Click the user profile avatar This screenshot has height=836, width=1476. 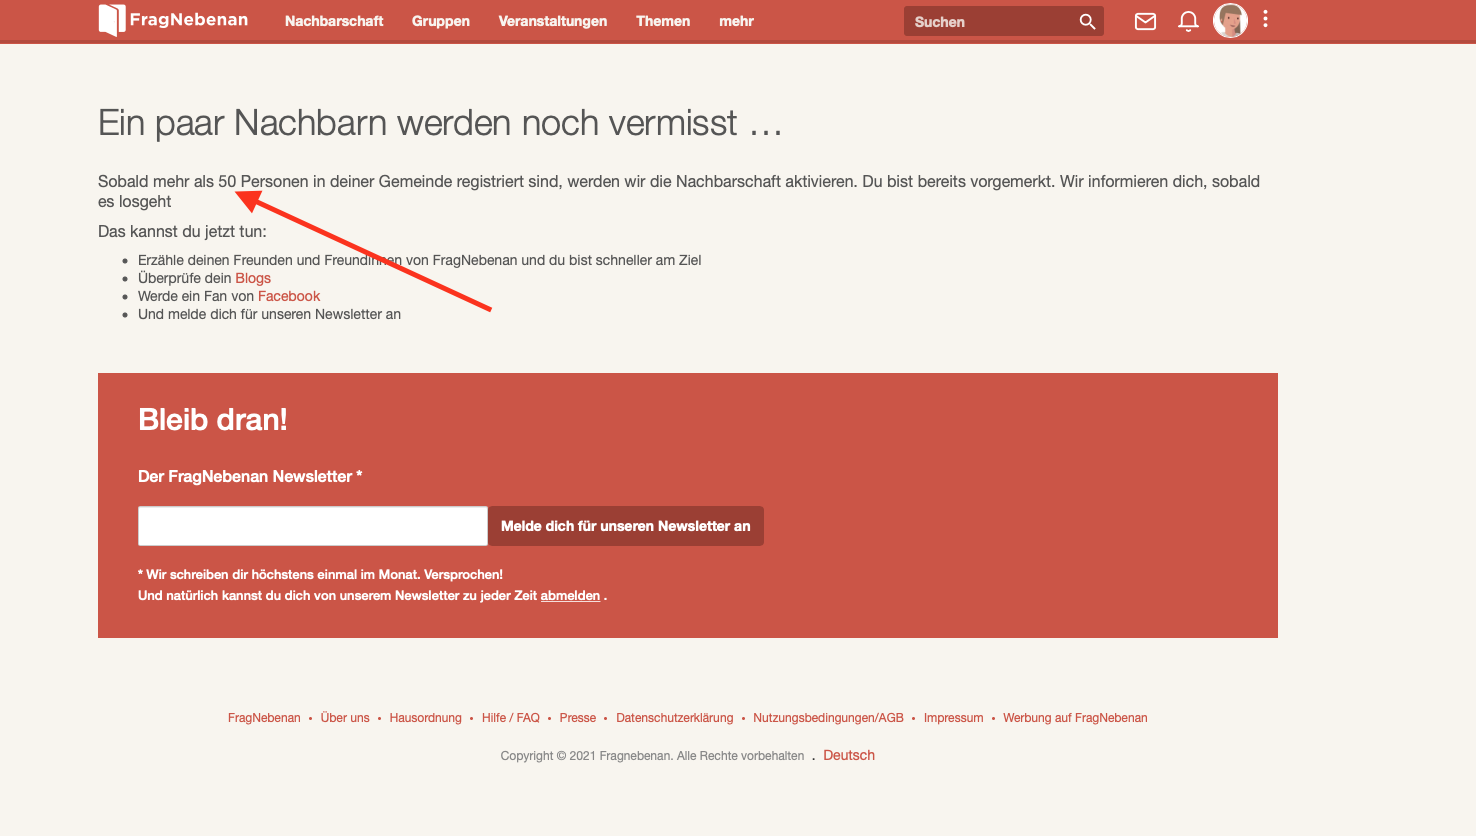pos(1230,20)
